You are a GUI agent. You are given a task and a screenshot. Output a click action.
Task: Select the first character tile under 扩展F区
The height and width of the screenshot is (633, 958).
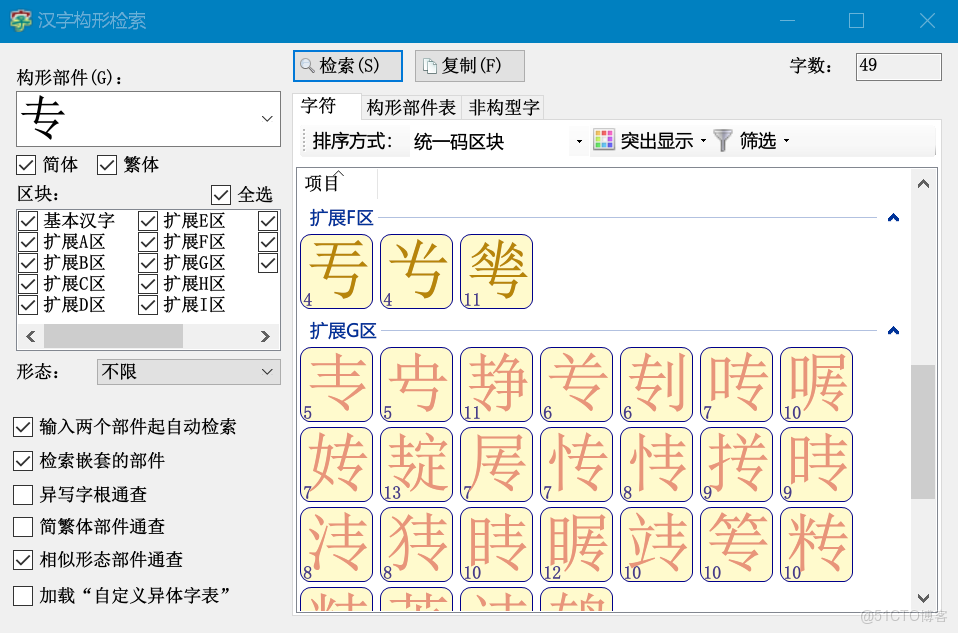point(336,270)
